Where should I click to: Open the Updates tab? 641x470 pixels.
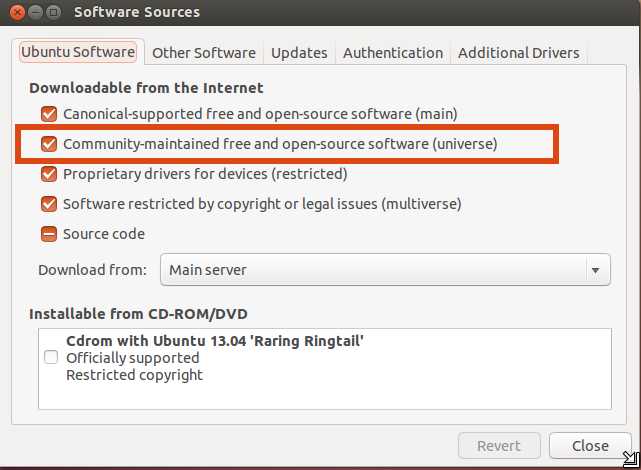(x=299, y=53)
